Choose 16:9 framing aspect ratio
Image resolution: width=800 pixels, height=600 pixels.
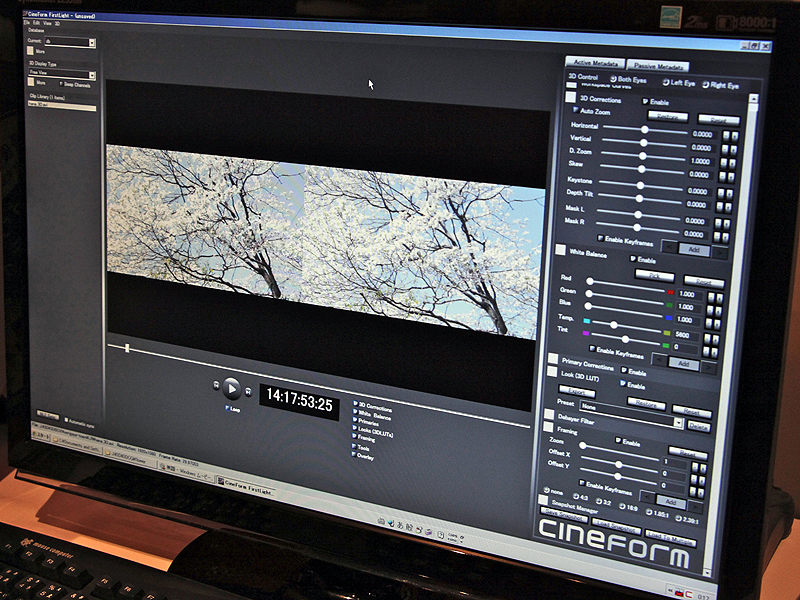pos(622,507)
